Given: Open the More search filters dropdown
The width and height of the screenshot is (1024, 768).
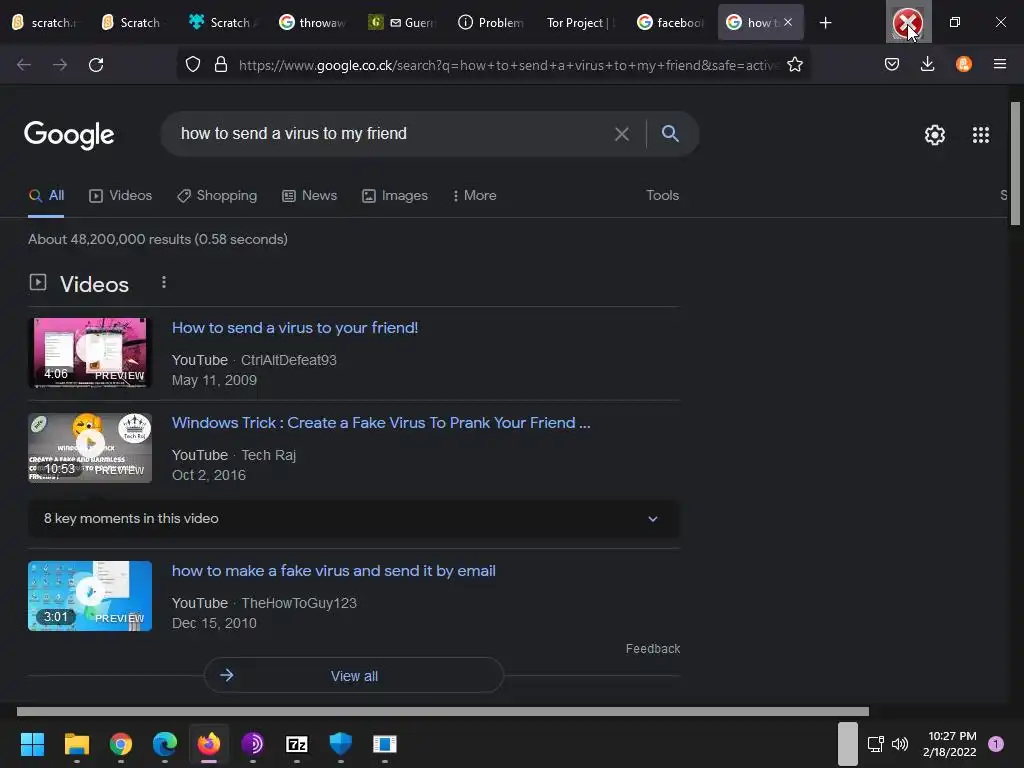Looking at the screenshot, I should [475, 195].
